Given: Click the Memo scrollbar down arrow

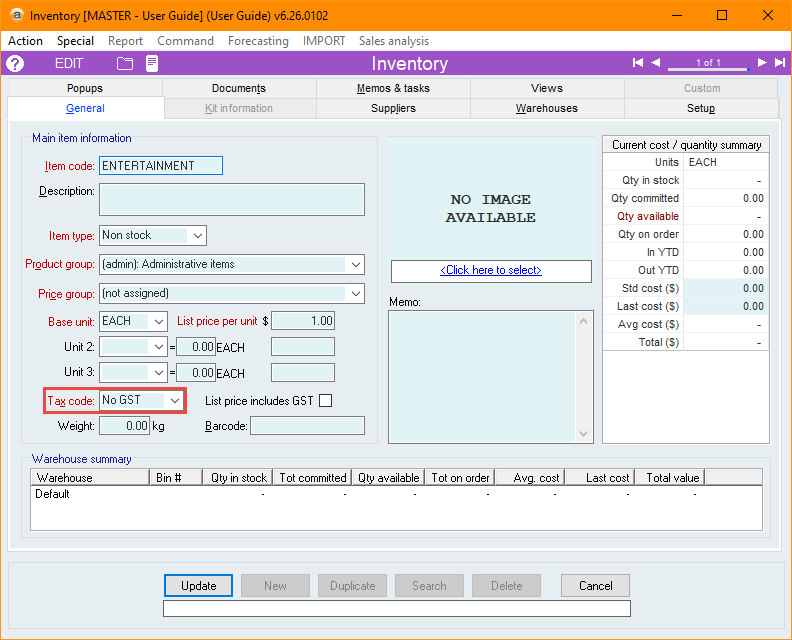Looking at the screenshot, I should coord(583,434).
